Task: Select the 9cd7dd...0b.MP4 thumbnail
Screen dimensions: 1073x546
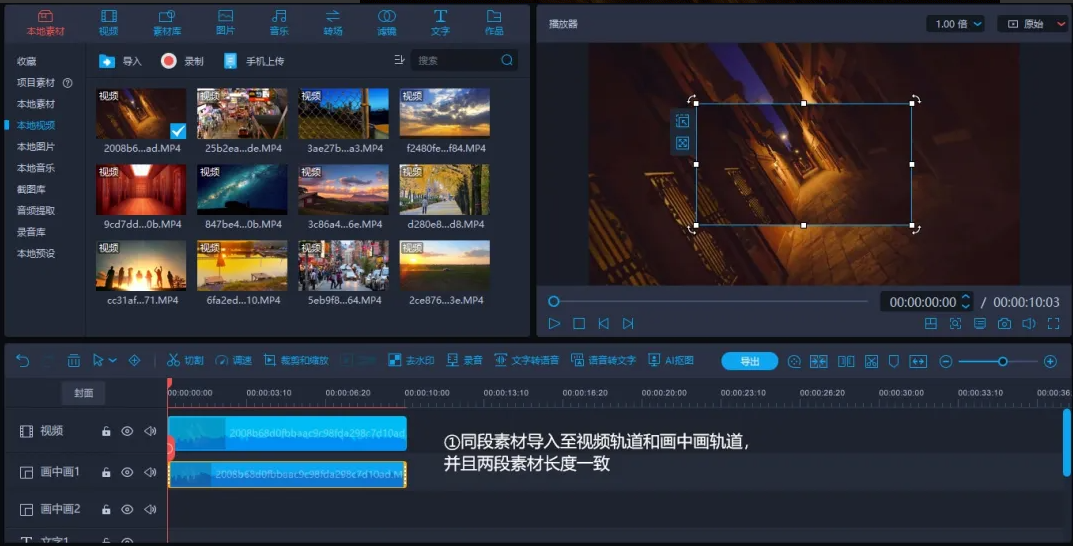Action: 141,190
